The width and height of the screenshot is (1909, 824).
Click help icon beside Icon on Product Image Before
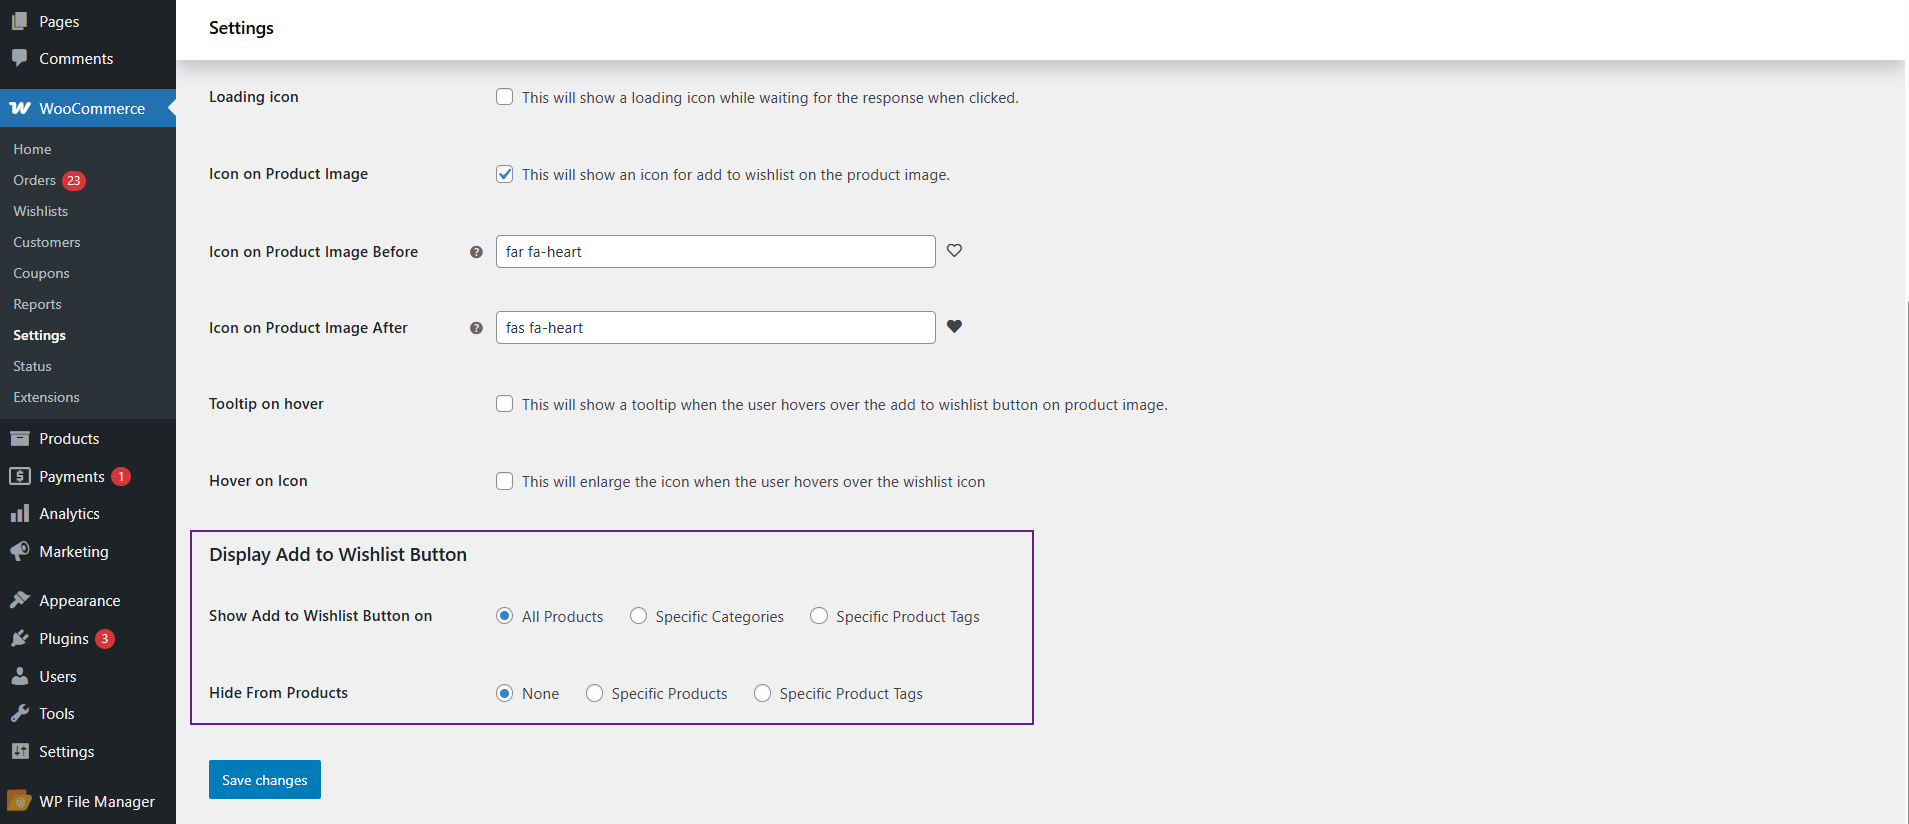(x=476, y=252)
